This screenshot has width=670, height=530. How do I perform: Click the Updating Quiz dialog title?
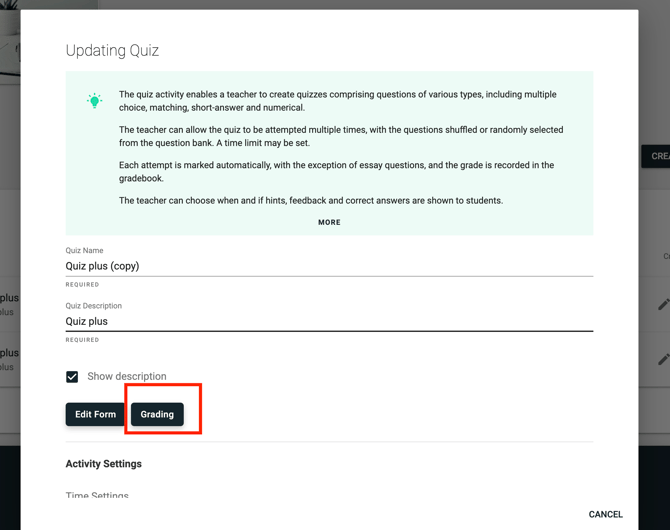[x=112, y=50]
